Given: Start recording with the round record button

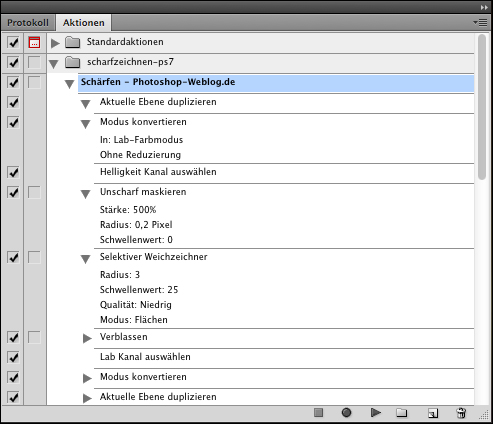Looking at the screenshot, I should [x=346, y=413].
